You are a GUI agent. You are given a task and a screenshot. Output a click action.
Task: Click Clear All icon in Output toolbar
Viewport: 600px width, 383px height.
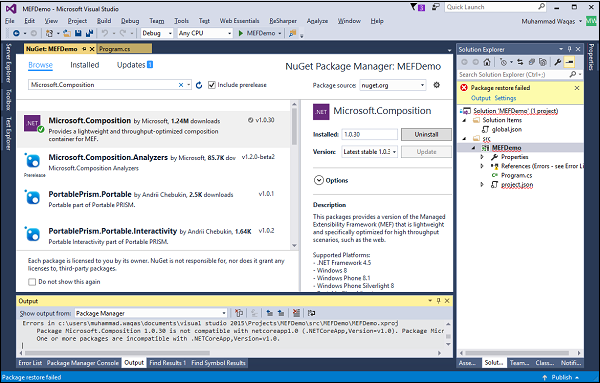tap(296, 313)
